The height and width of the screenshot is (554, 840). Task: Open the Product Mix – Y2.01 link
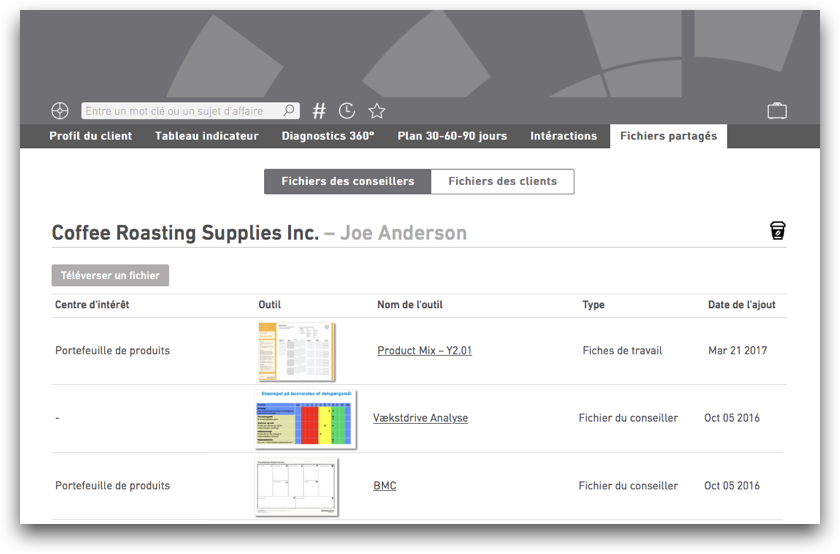tap(424, 350)
